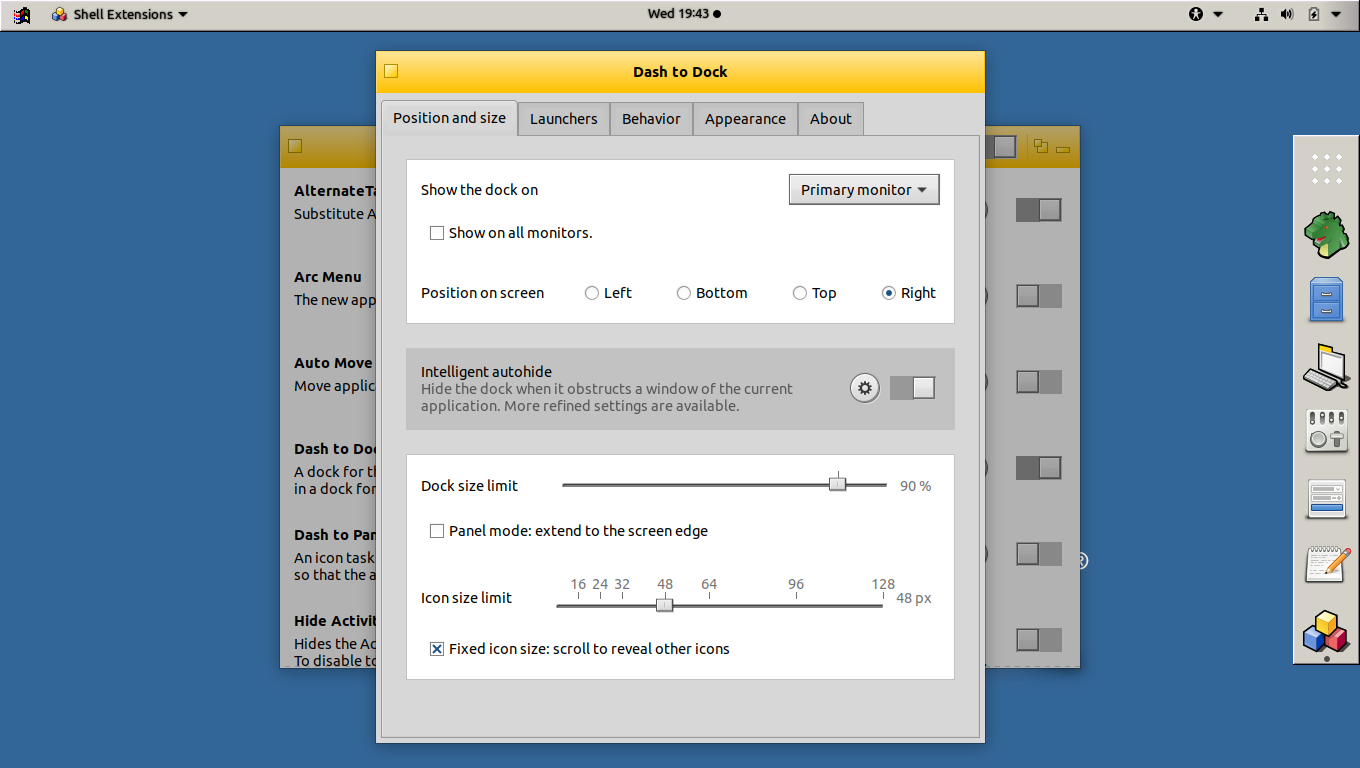Click the Intelligent autohide heading

[x=486, y=372]
